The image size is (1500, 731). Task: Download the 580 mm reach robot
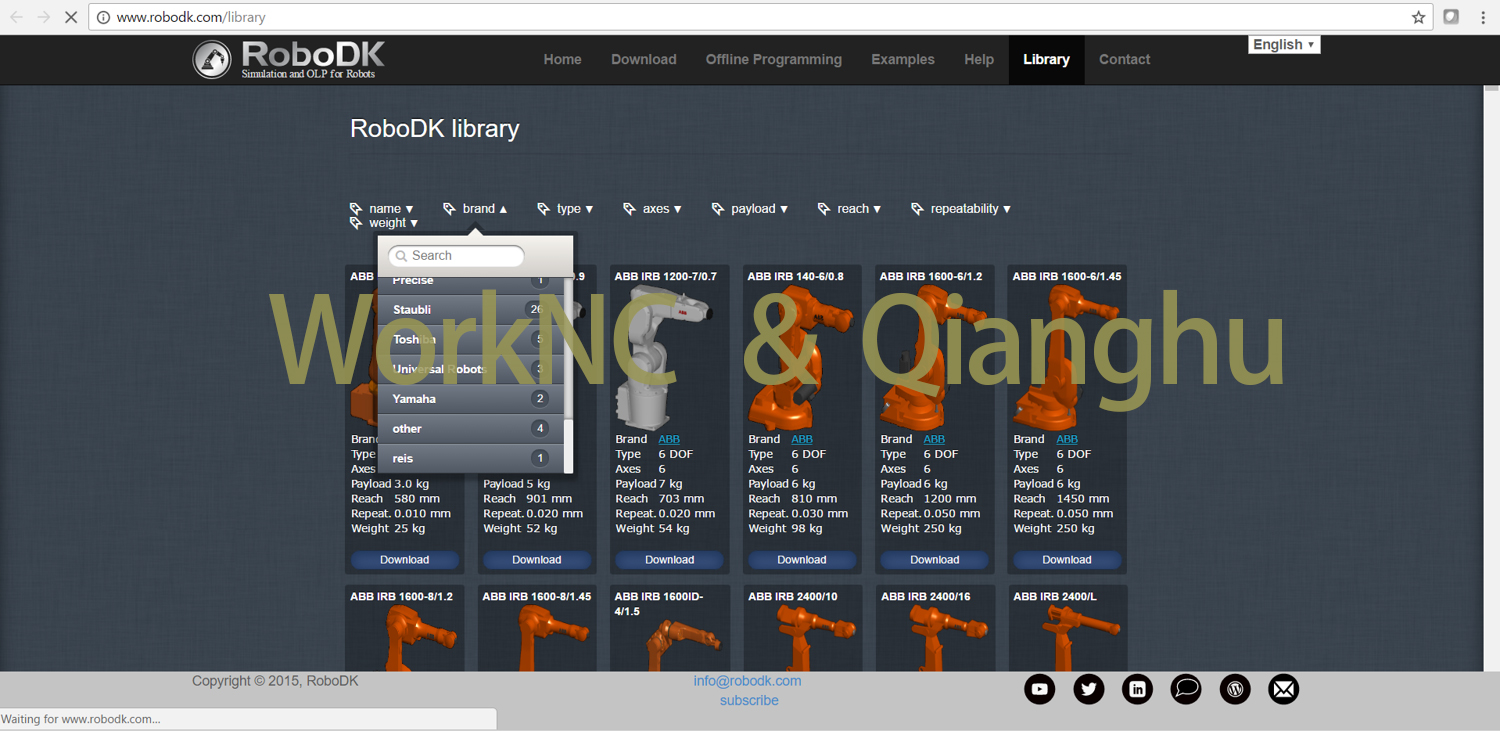pos(405,560)
